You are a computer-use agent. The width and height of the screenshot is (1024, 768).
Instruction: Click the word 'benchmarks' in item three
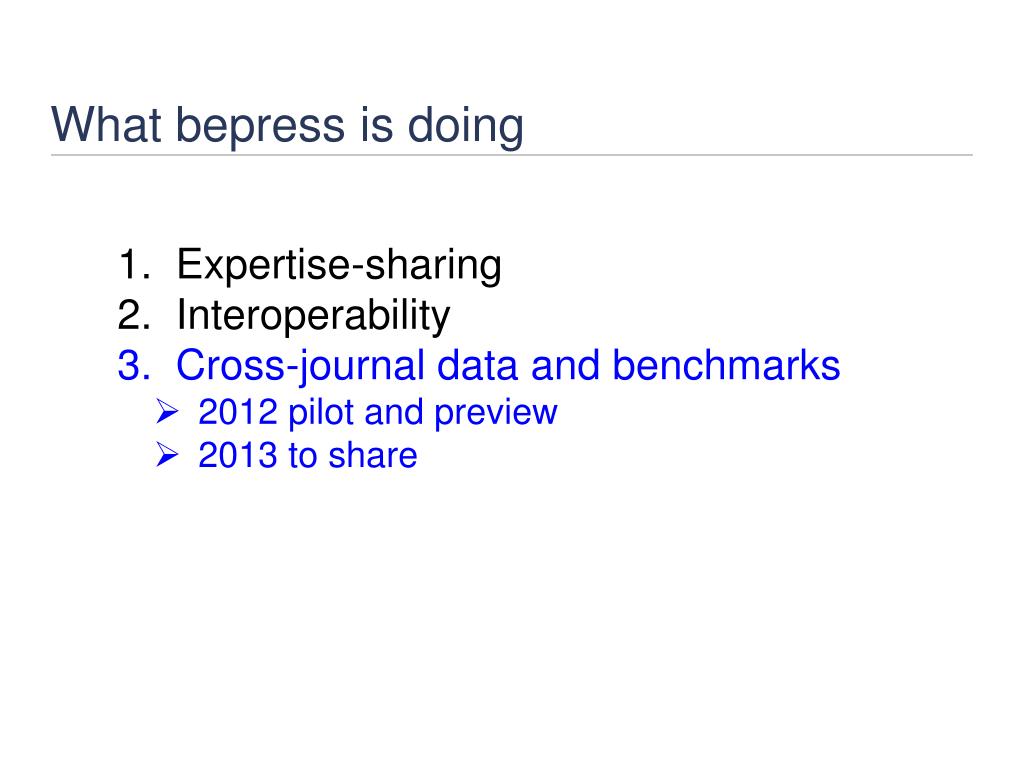[x=726, y=365]
